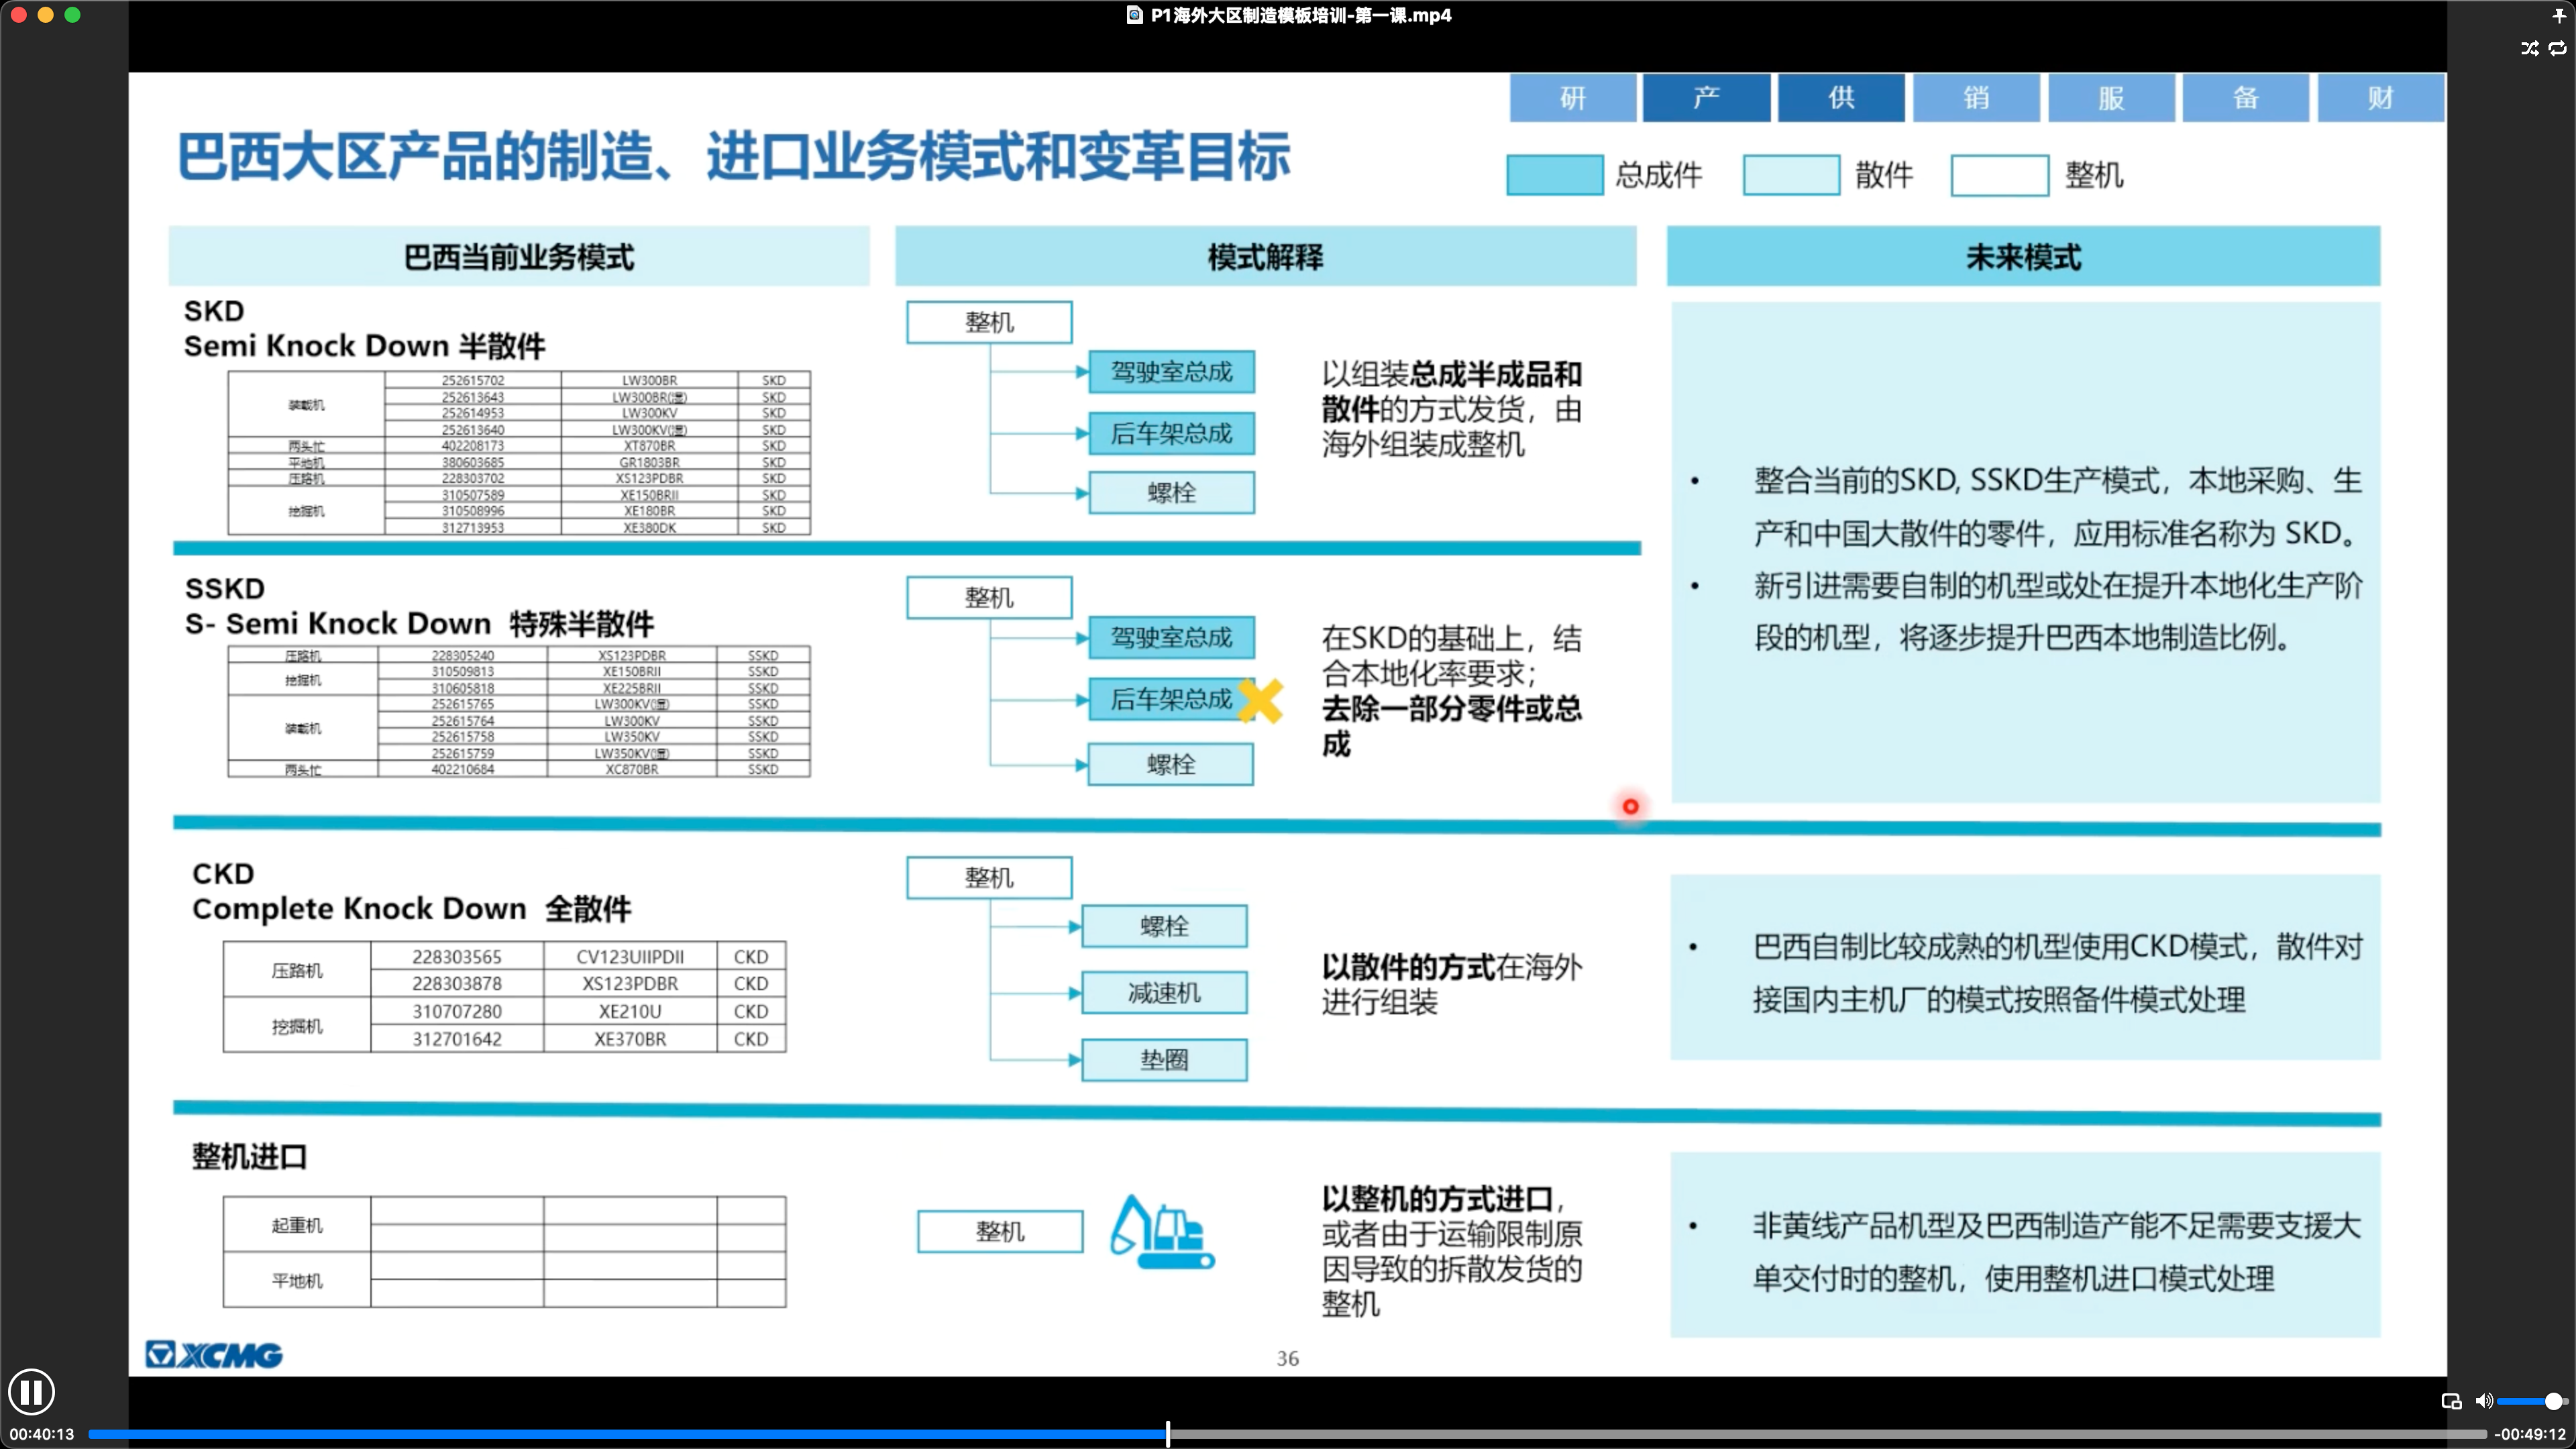Click the 未来模式 column header
2576x1449 pixels.
(x=2022, y=257)
